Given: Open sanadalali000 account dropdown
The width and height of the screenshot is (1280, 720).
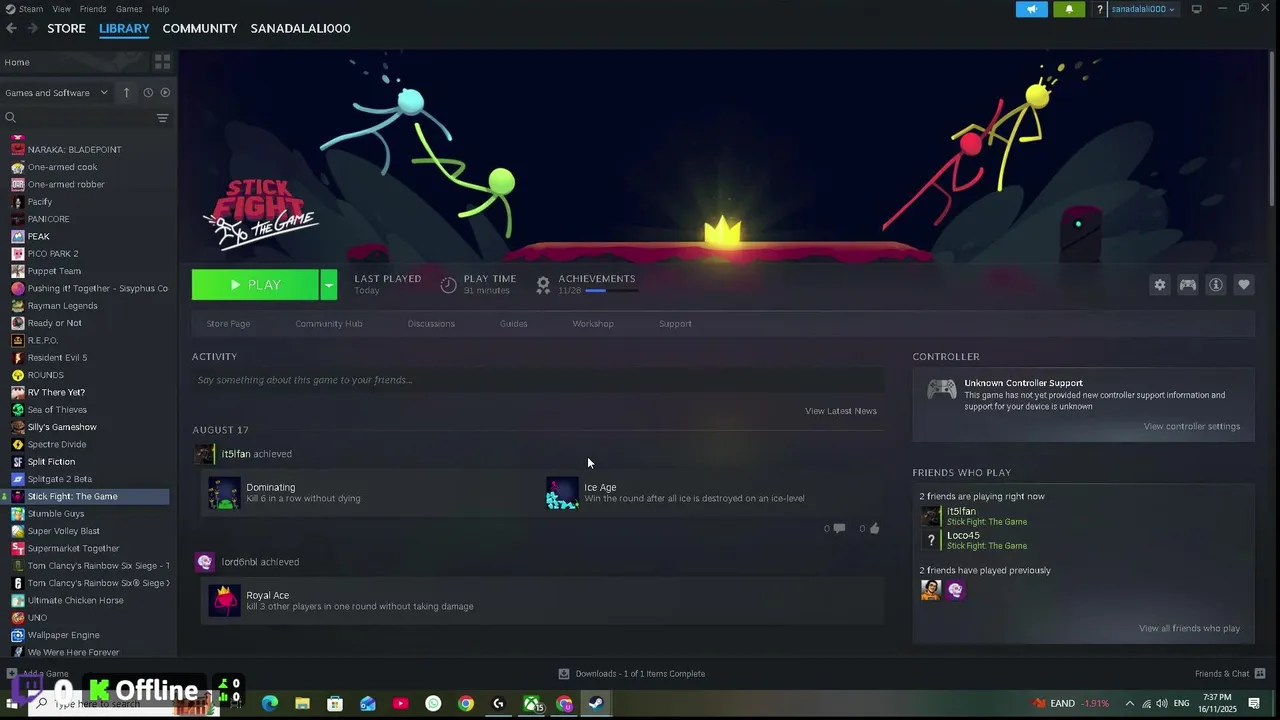Looking at the screenshot, I should 1143,9.
